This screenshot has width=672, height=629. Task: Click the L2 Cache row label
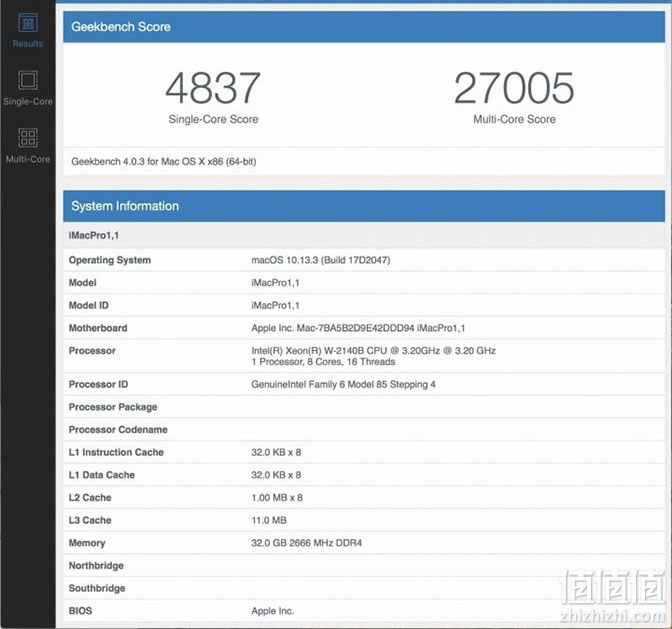tap(90, 498)
